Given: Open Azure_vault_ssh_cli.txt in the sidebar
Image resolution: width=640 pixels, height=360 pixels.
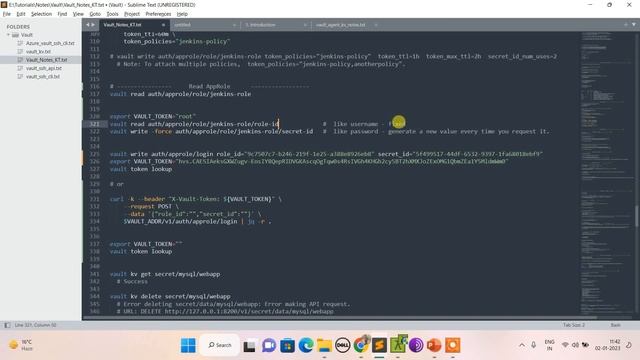Looking at the screenshot, I should 50,43.
